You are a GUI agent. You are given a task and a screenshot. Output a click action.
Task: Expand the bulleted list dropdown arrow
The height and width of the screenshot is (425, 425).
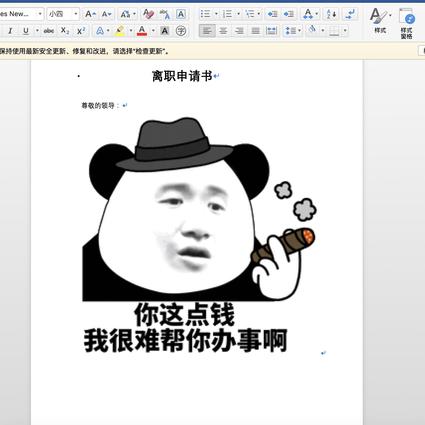216,14
